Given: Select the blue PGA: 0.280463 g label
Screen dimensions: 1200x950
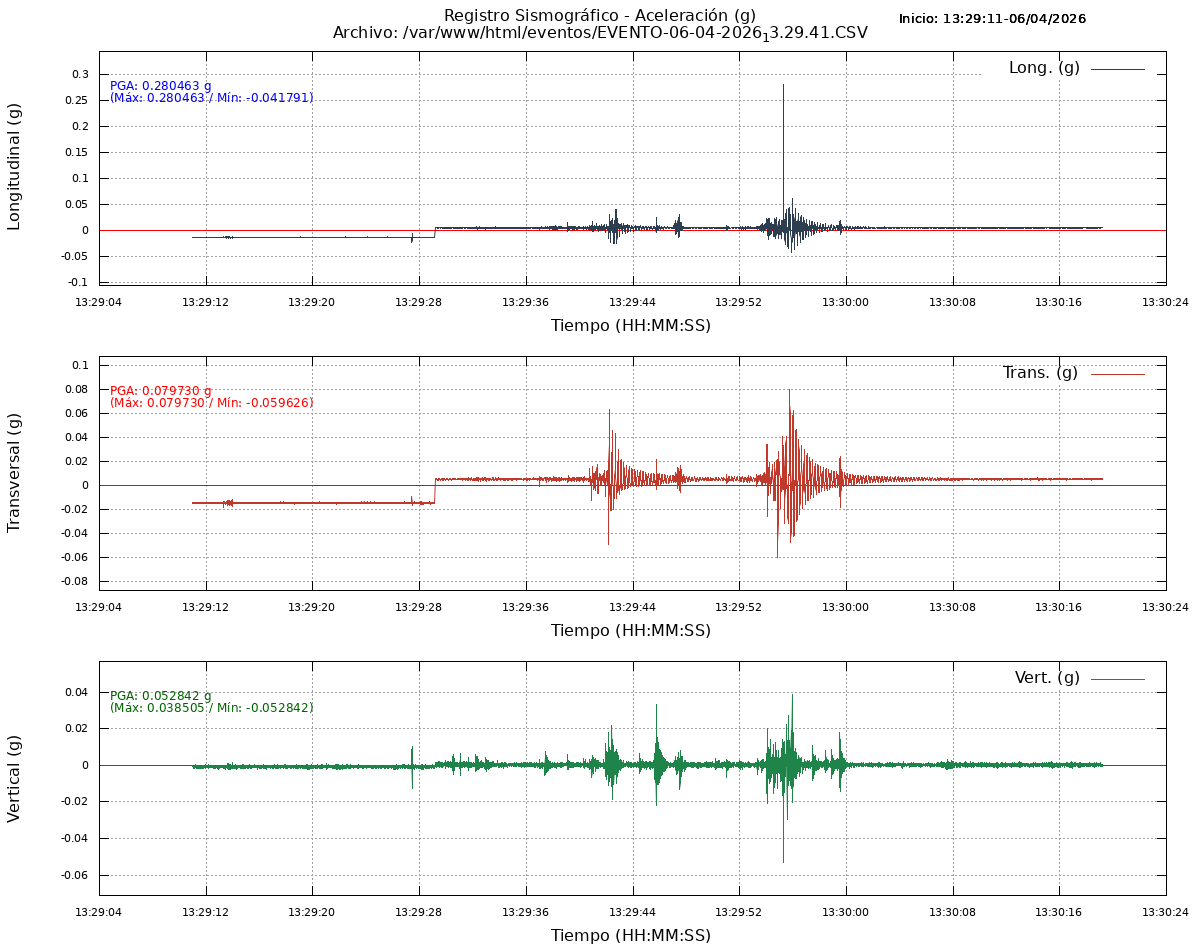Looking at the screenshot, I should (161, 86).
